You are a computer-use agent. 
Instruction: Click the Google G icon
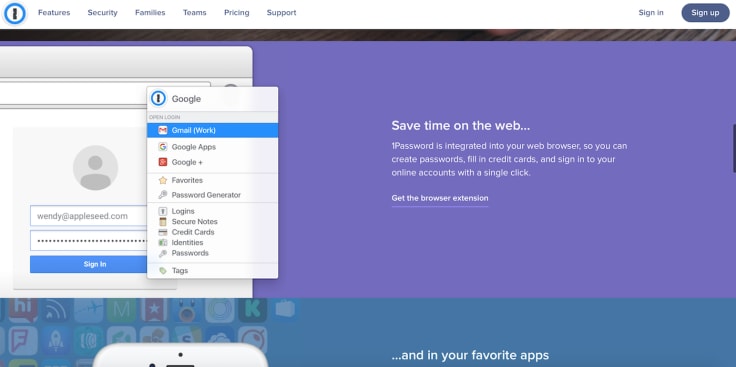[163, 147]
